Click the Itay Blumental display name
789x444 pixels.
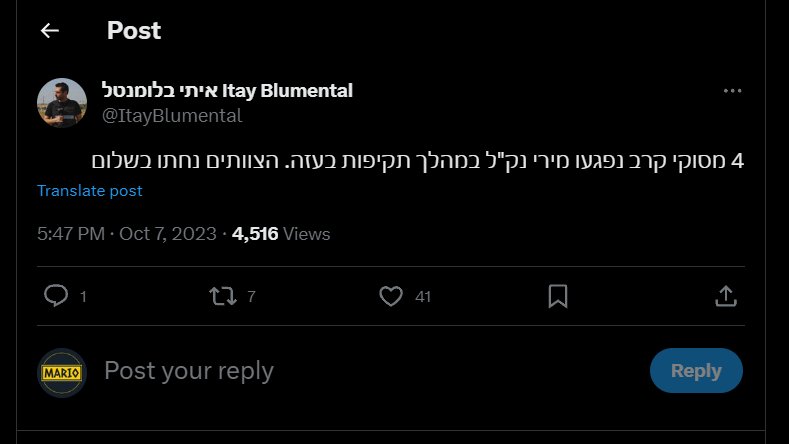tap(227, 91)
